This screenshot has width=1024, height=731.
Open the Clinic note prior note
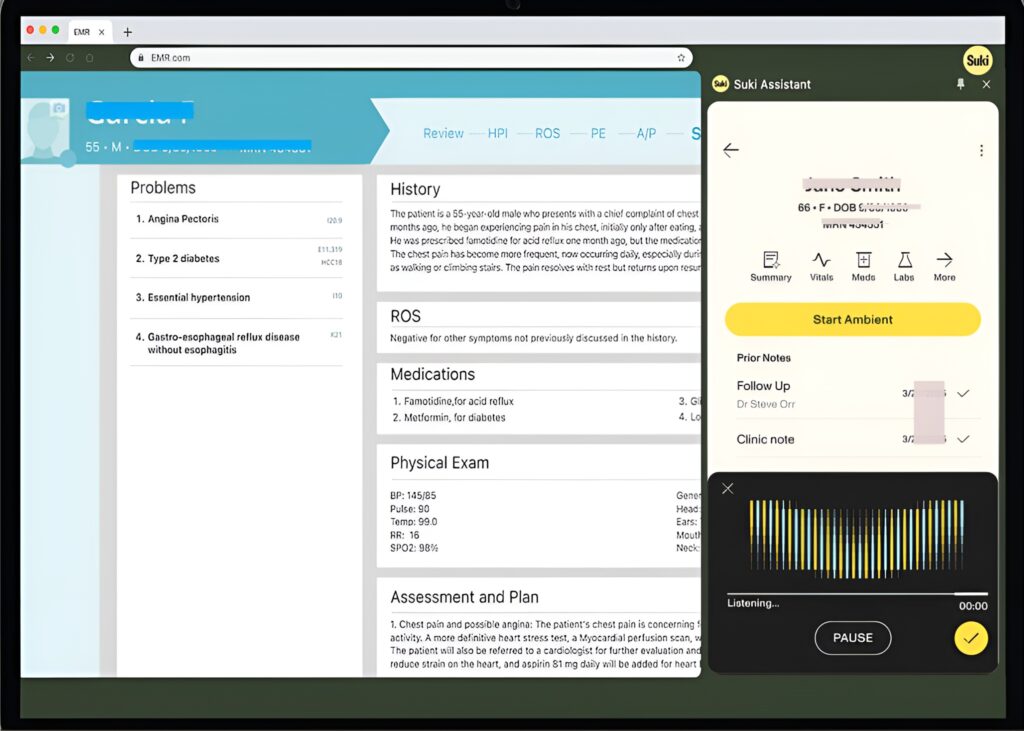click(852, 439)
